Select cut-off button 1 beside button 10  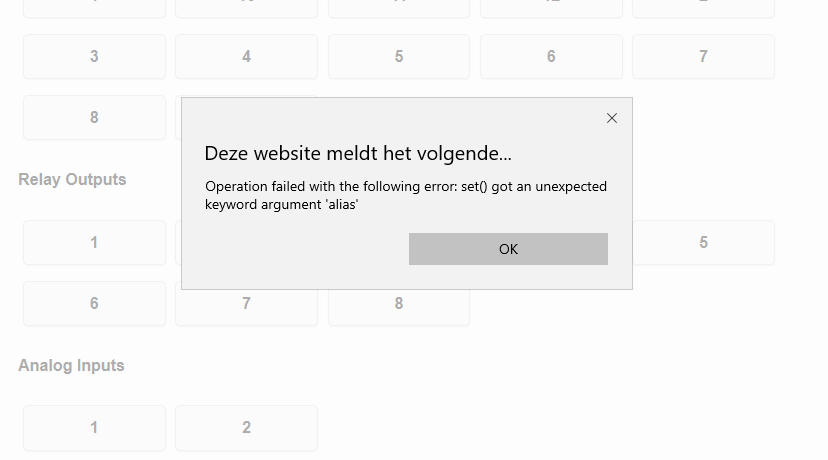click(94, 8)
